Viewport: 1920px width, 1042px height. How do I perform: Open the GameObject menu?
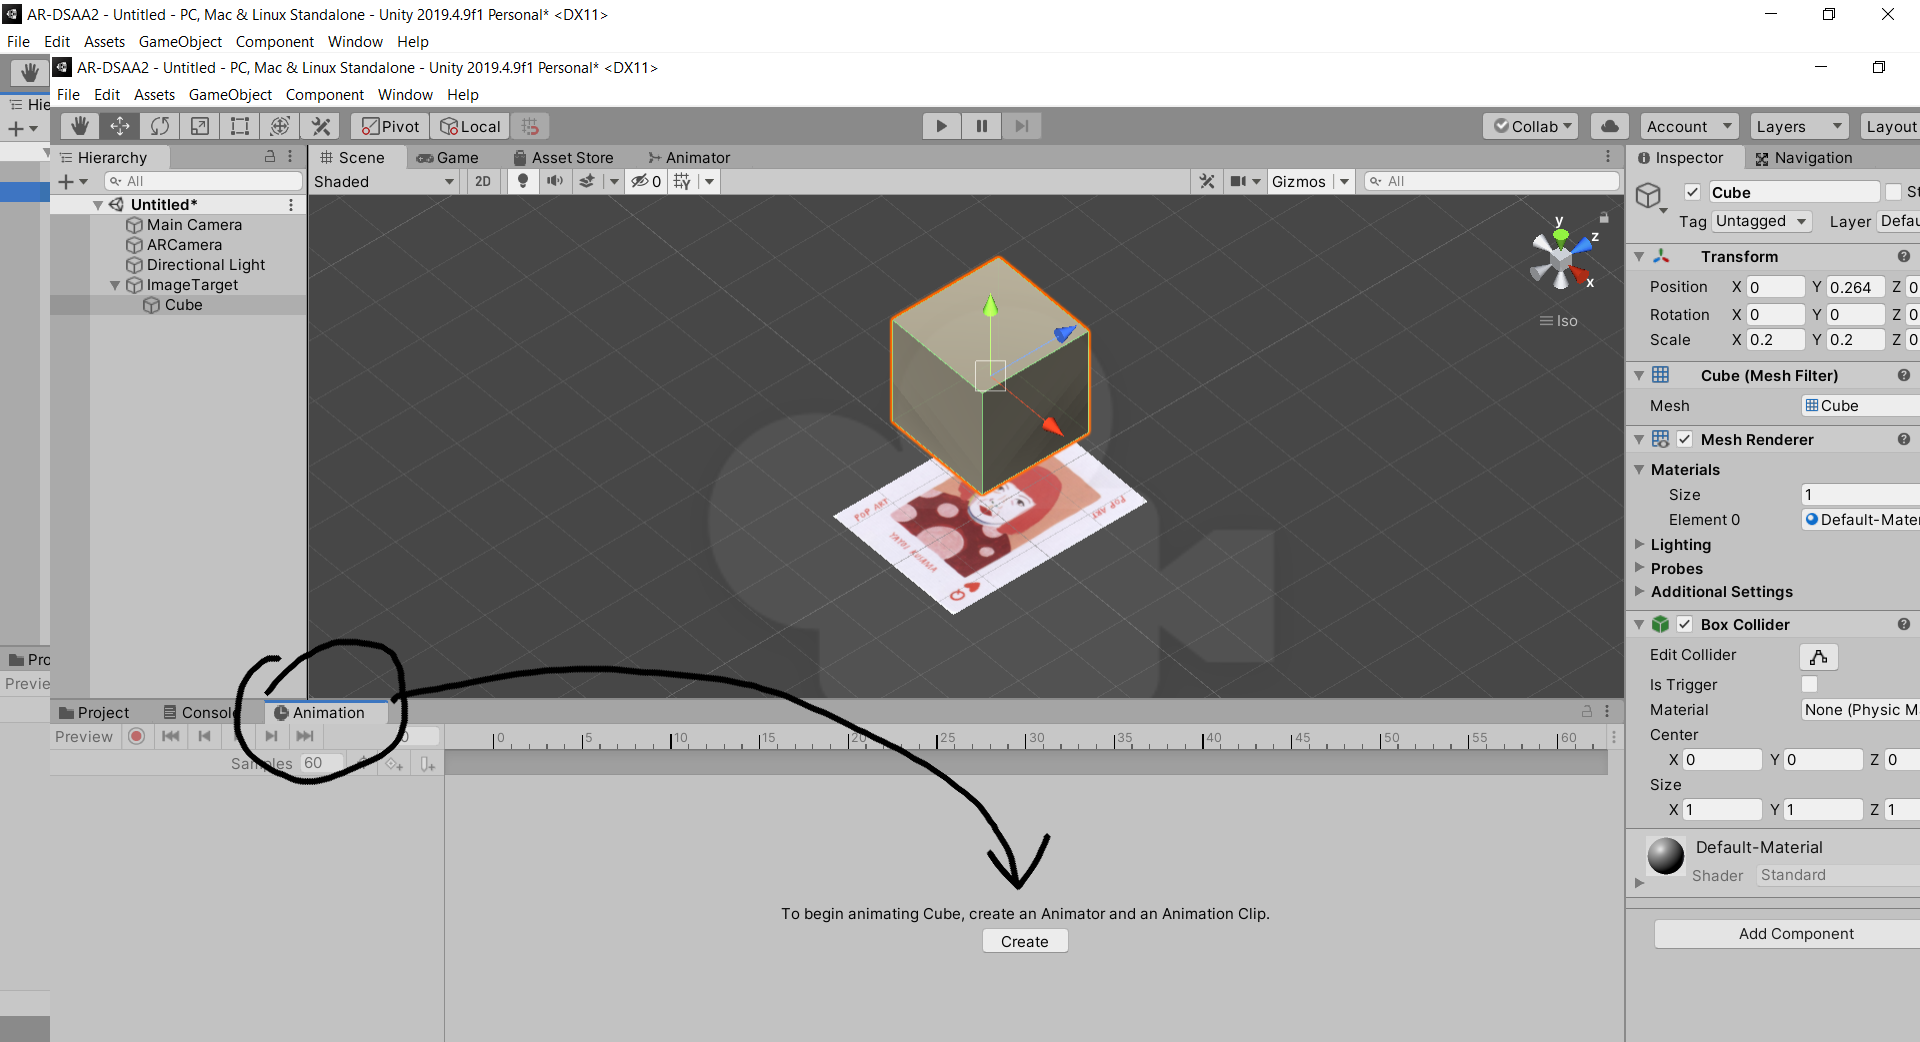coord(230,95)
